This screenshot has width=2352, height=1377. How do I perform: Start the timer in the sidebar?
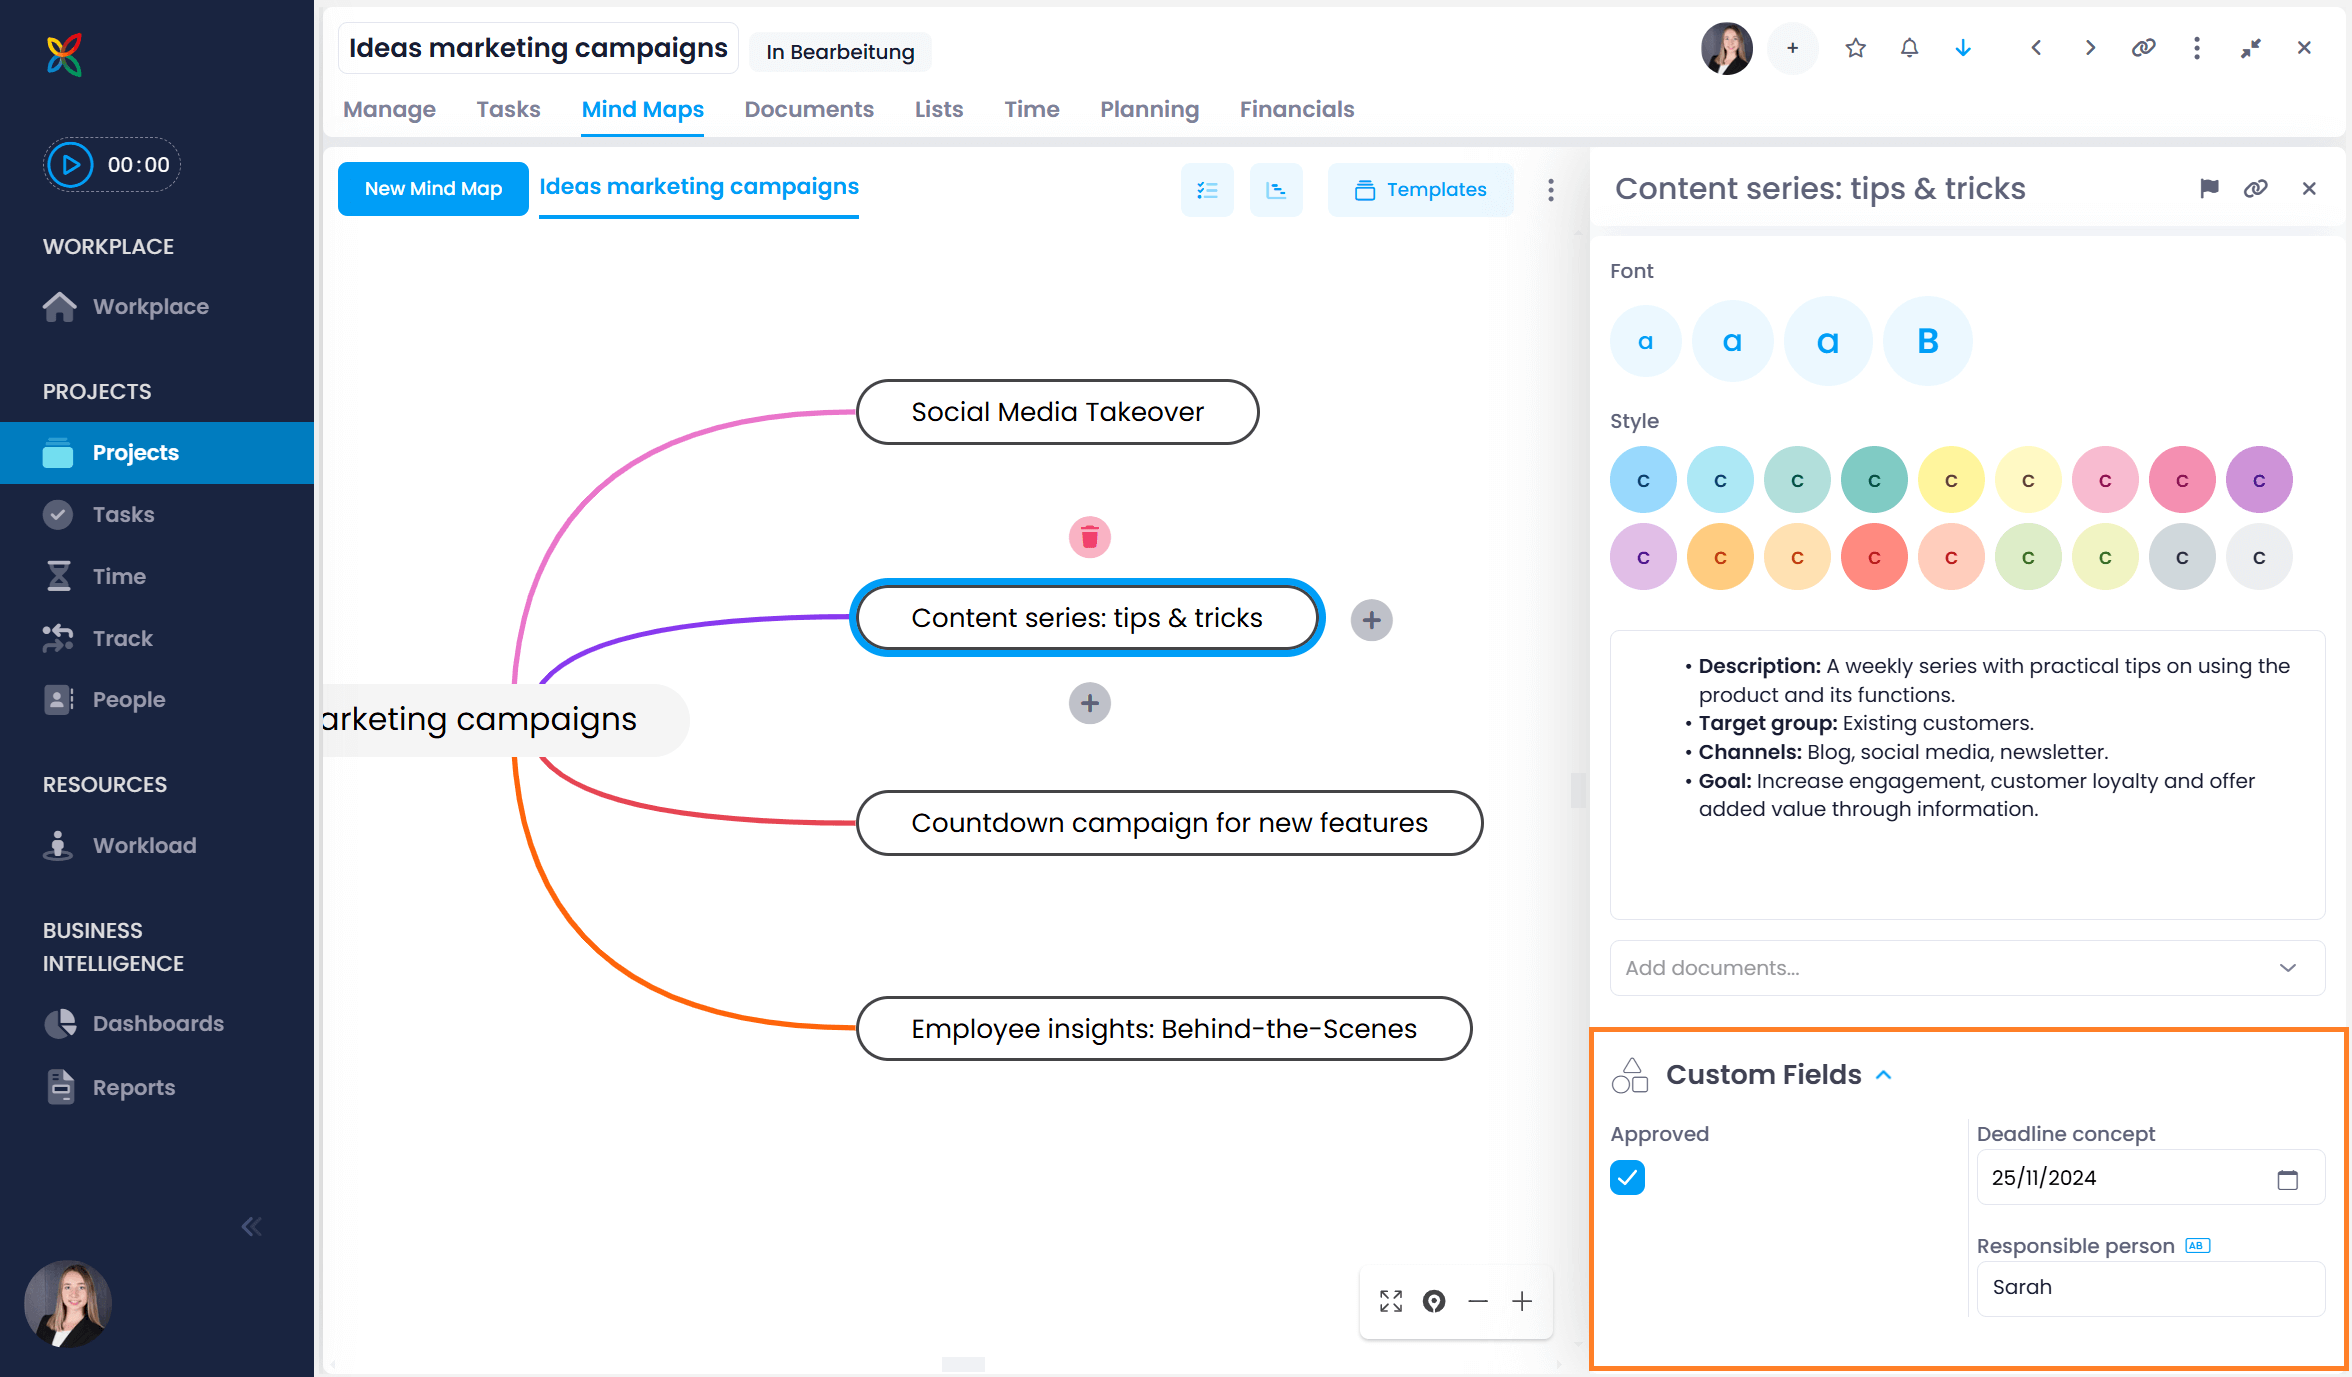coord(69,164)
